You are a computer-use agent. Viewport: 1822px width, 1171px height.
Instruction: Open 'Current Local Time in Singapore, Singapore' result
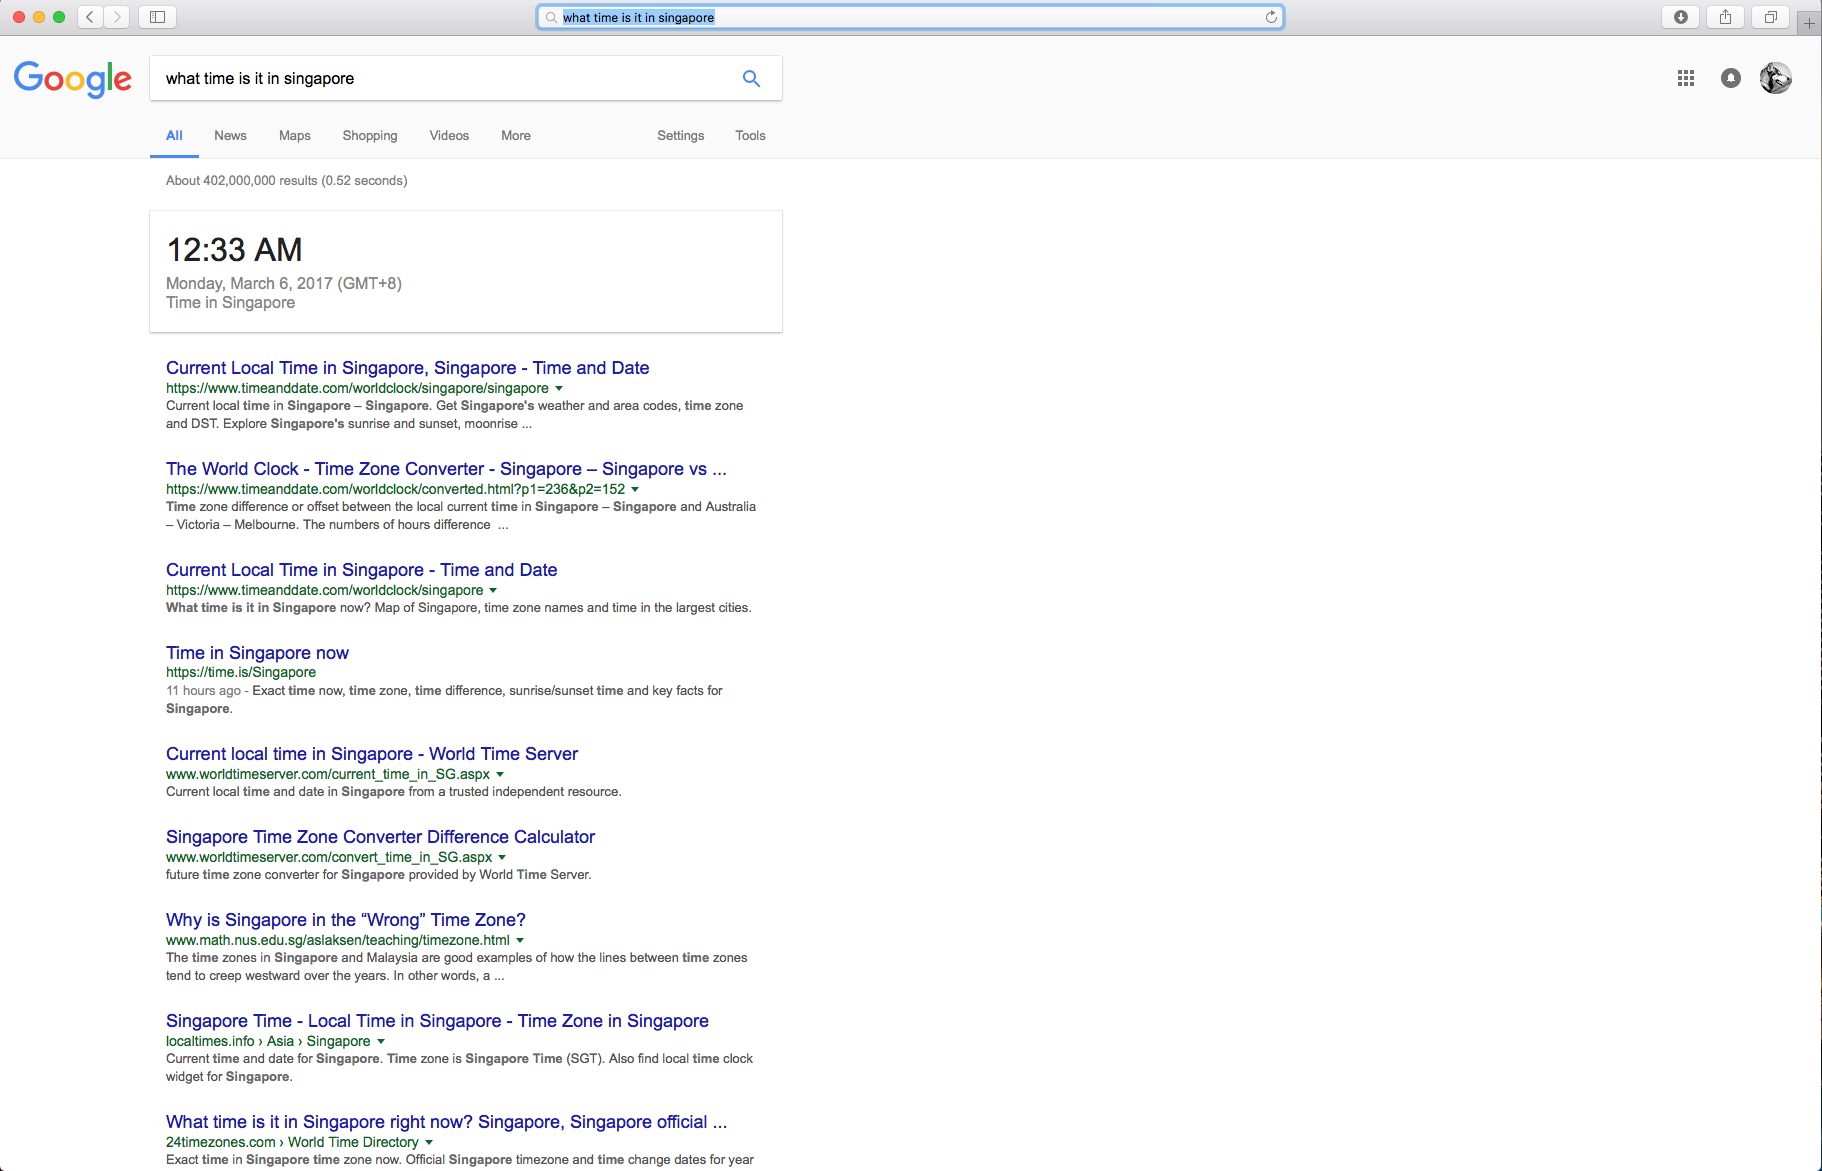click(408, 368)
